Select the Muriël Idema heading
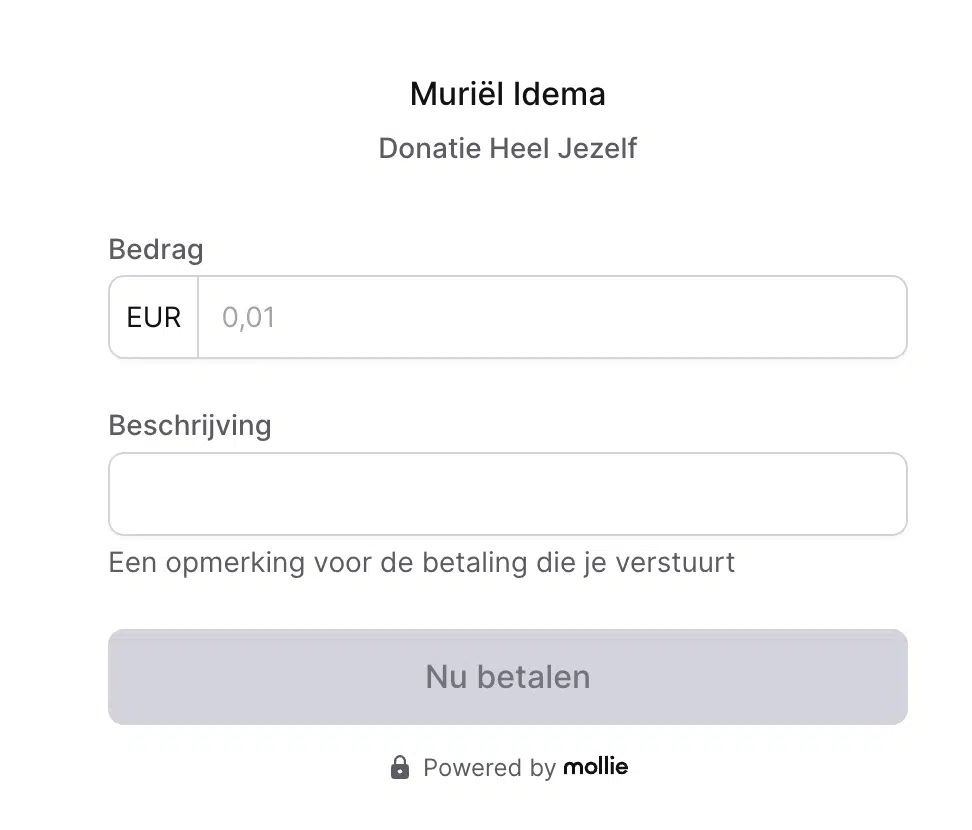 coord(508,94)
